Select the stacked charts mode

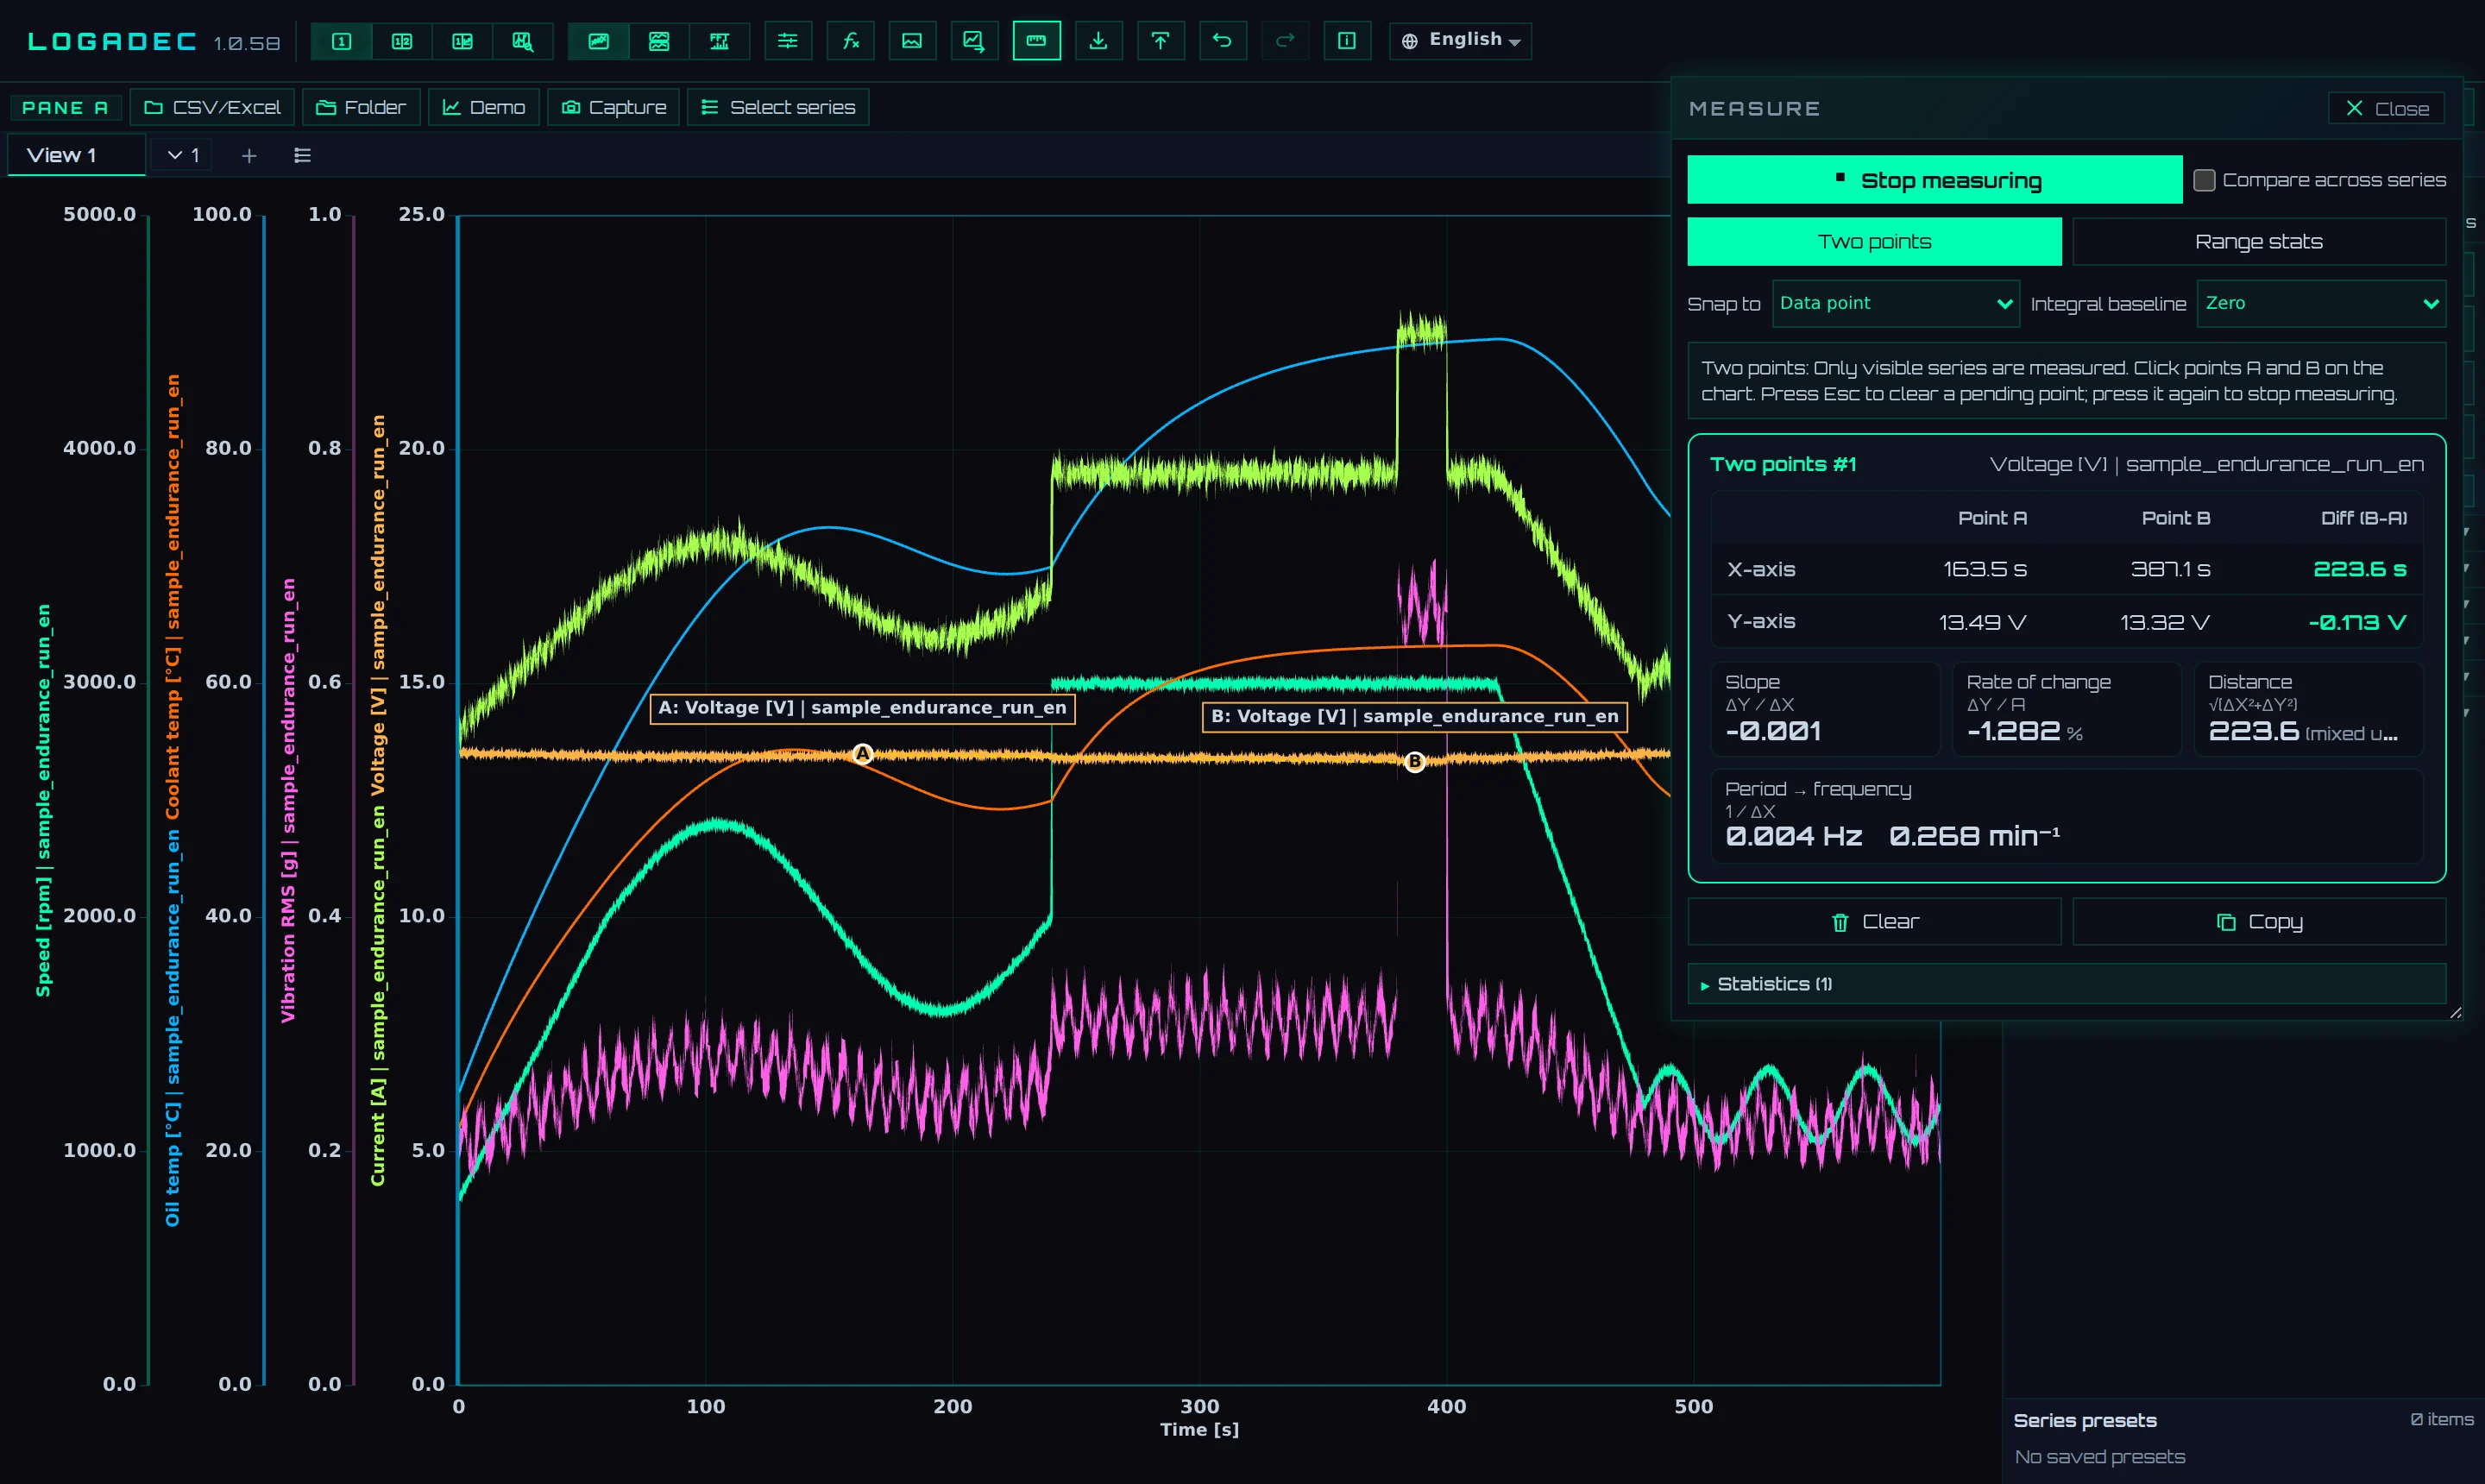(659, 41)
